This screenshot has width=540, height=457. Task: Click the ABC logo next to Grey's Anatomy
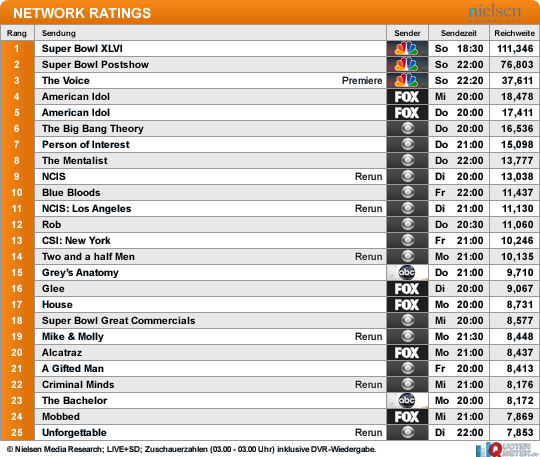tap(407, 272)
